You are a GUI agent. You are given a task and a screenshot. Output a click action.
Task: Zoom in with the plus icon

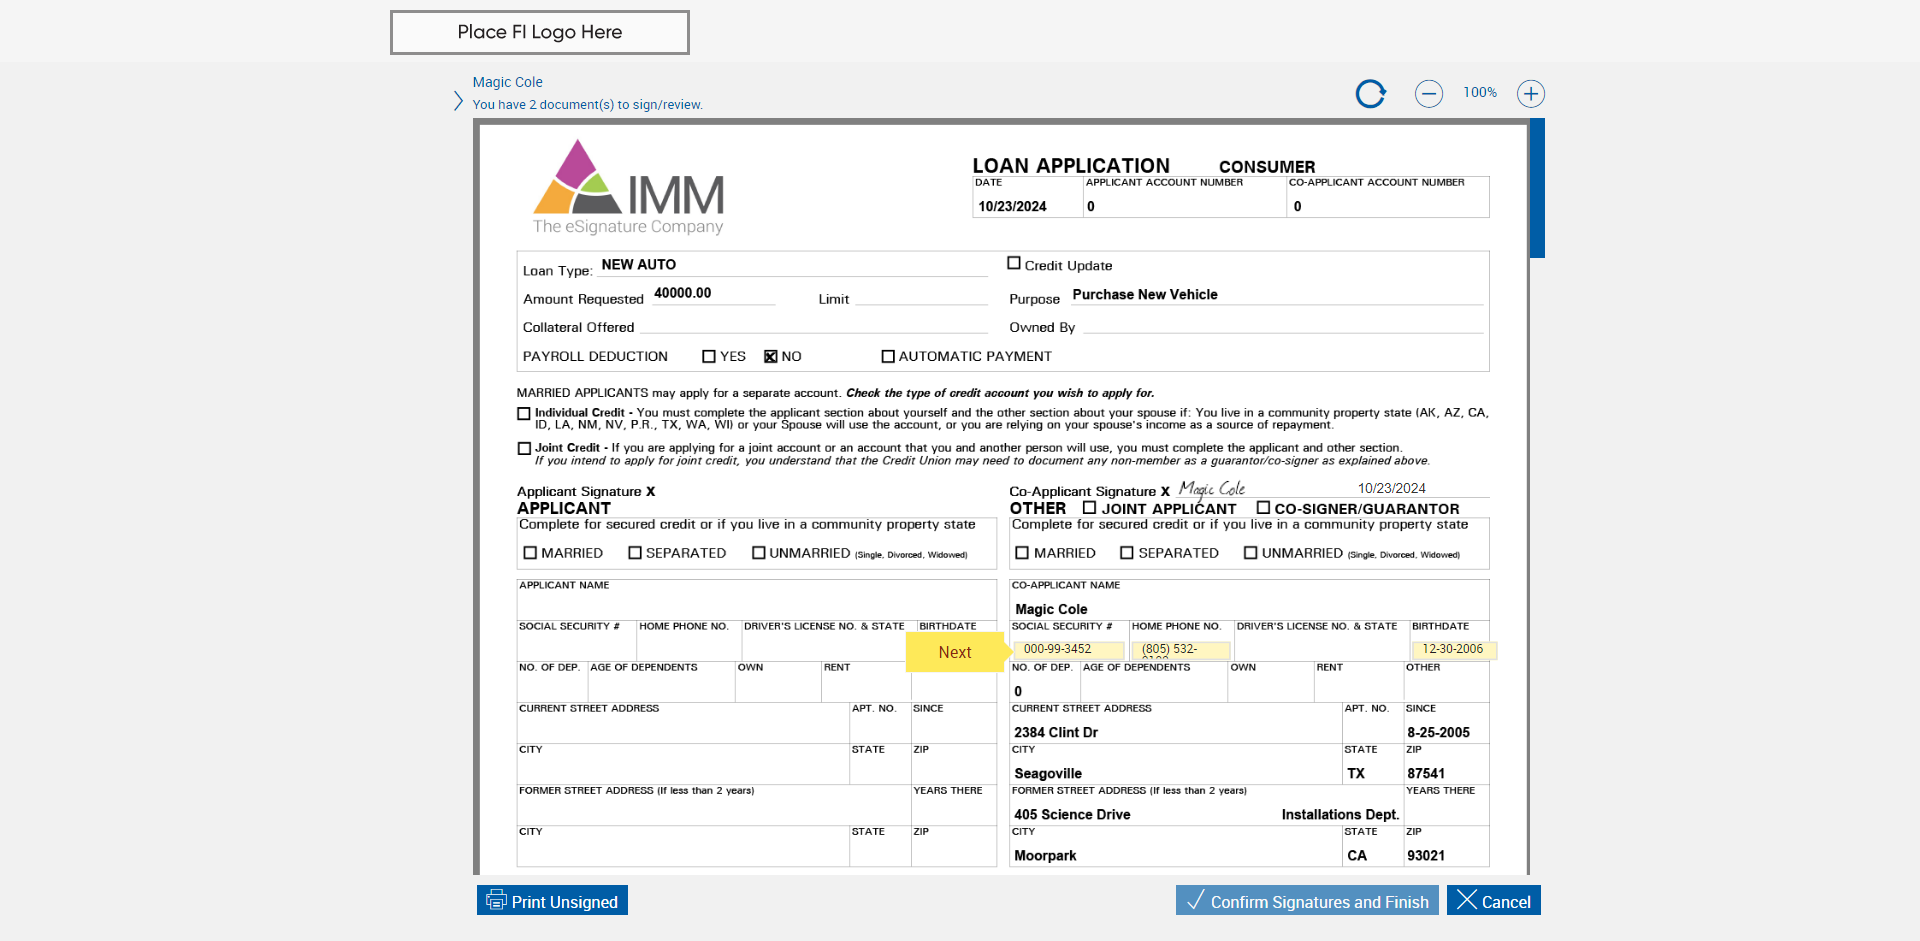click(x=1531, y=94)
